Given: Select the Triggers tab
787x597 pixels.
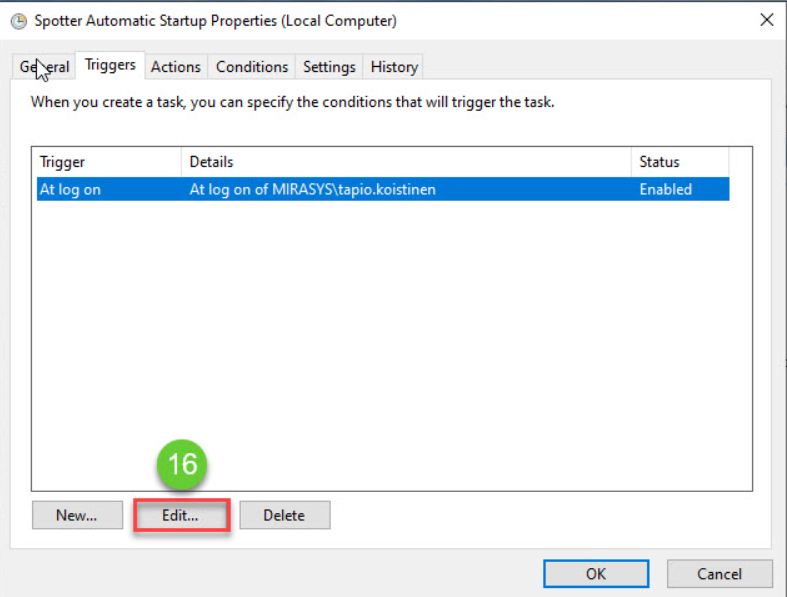Looking at the screenshot, I should coord(110,65).
